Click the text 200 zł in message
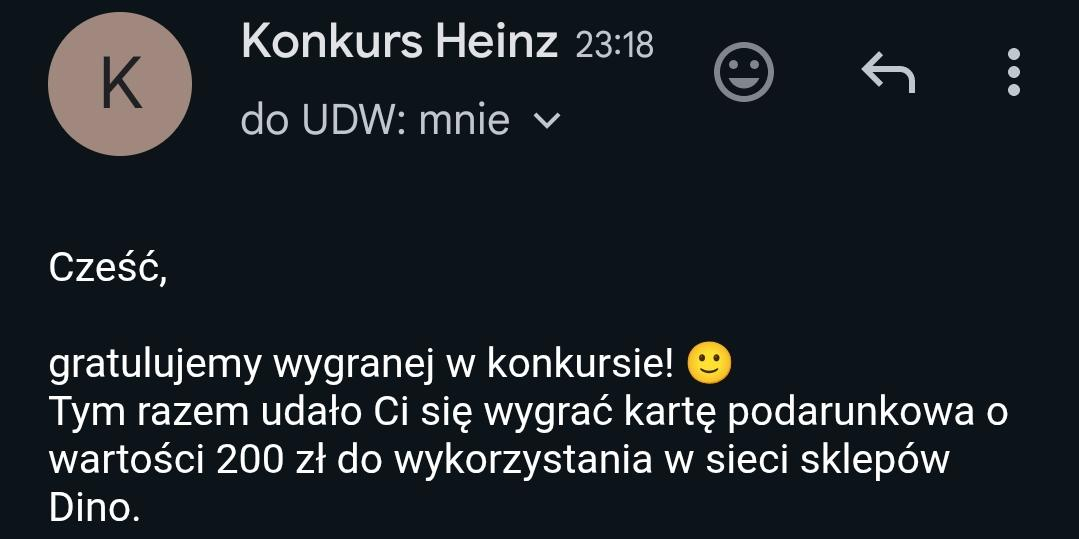 click(x=271, y=461)
